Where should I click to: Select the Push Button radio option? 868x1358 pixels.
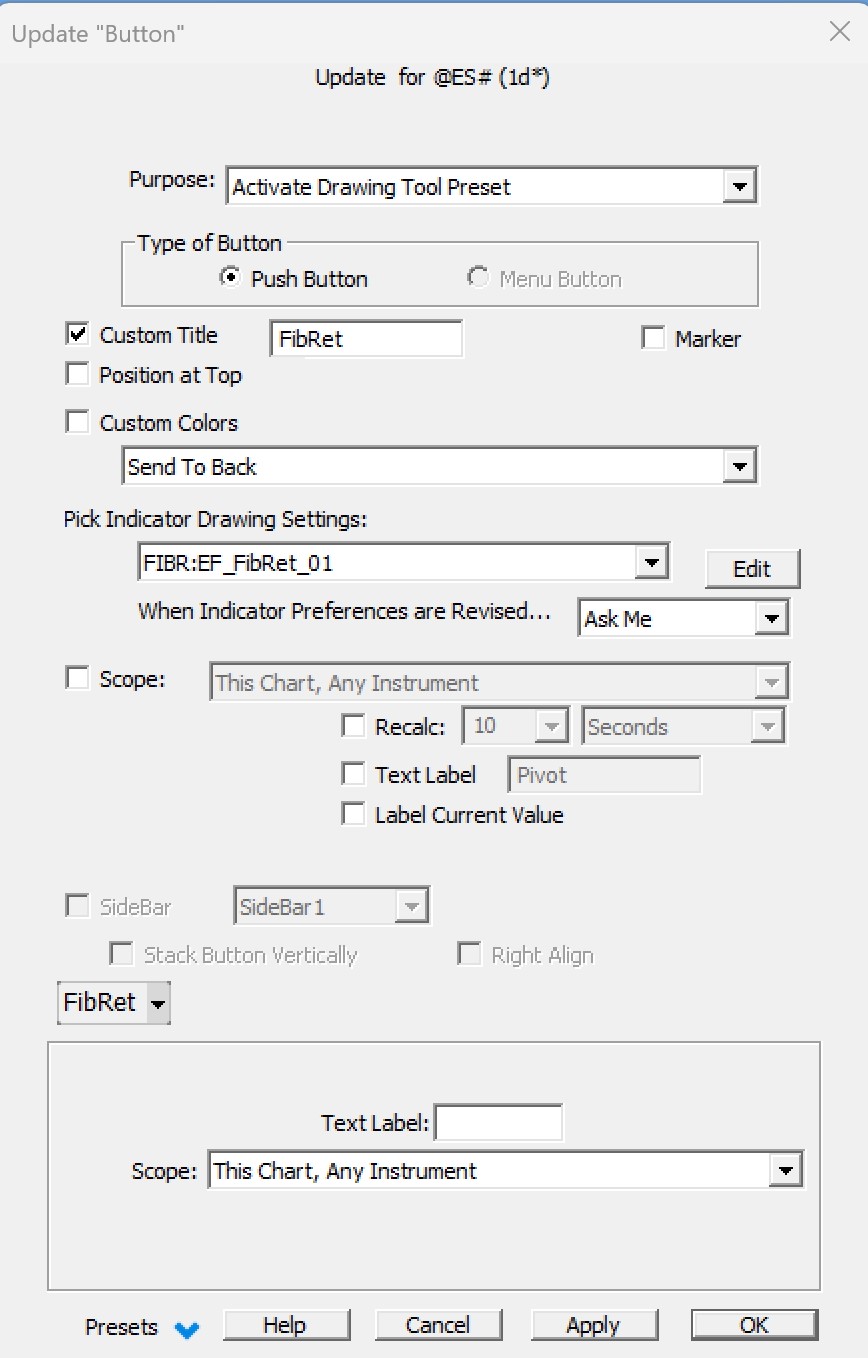pos(231,279)
